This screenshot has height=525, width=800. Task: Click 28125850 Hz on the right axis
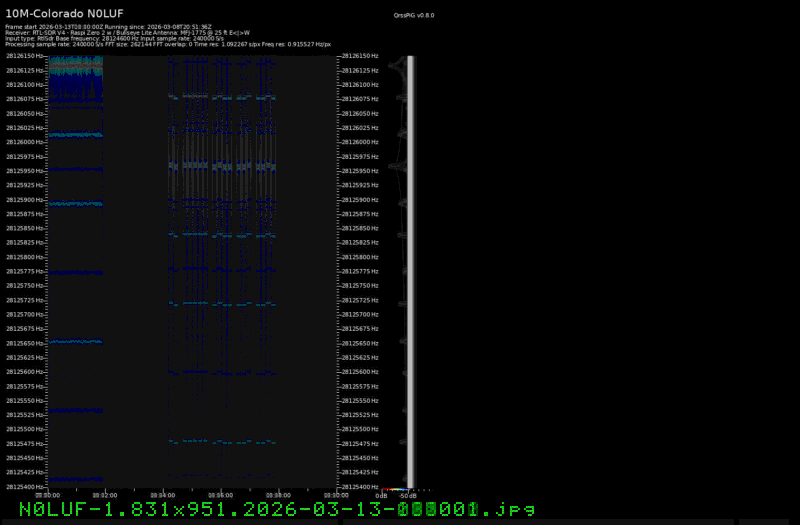[x=360, y=228]
